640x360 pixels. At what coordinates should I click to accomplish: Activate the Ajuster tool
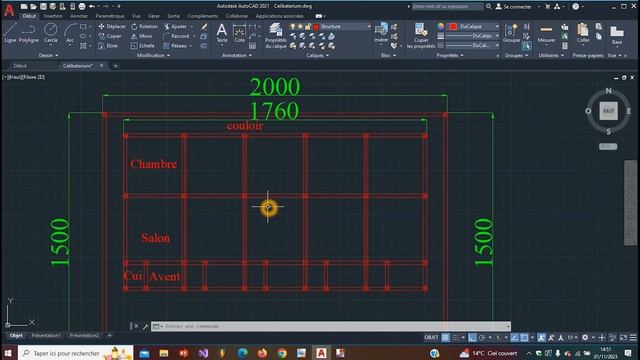176,27
